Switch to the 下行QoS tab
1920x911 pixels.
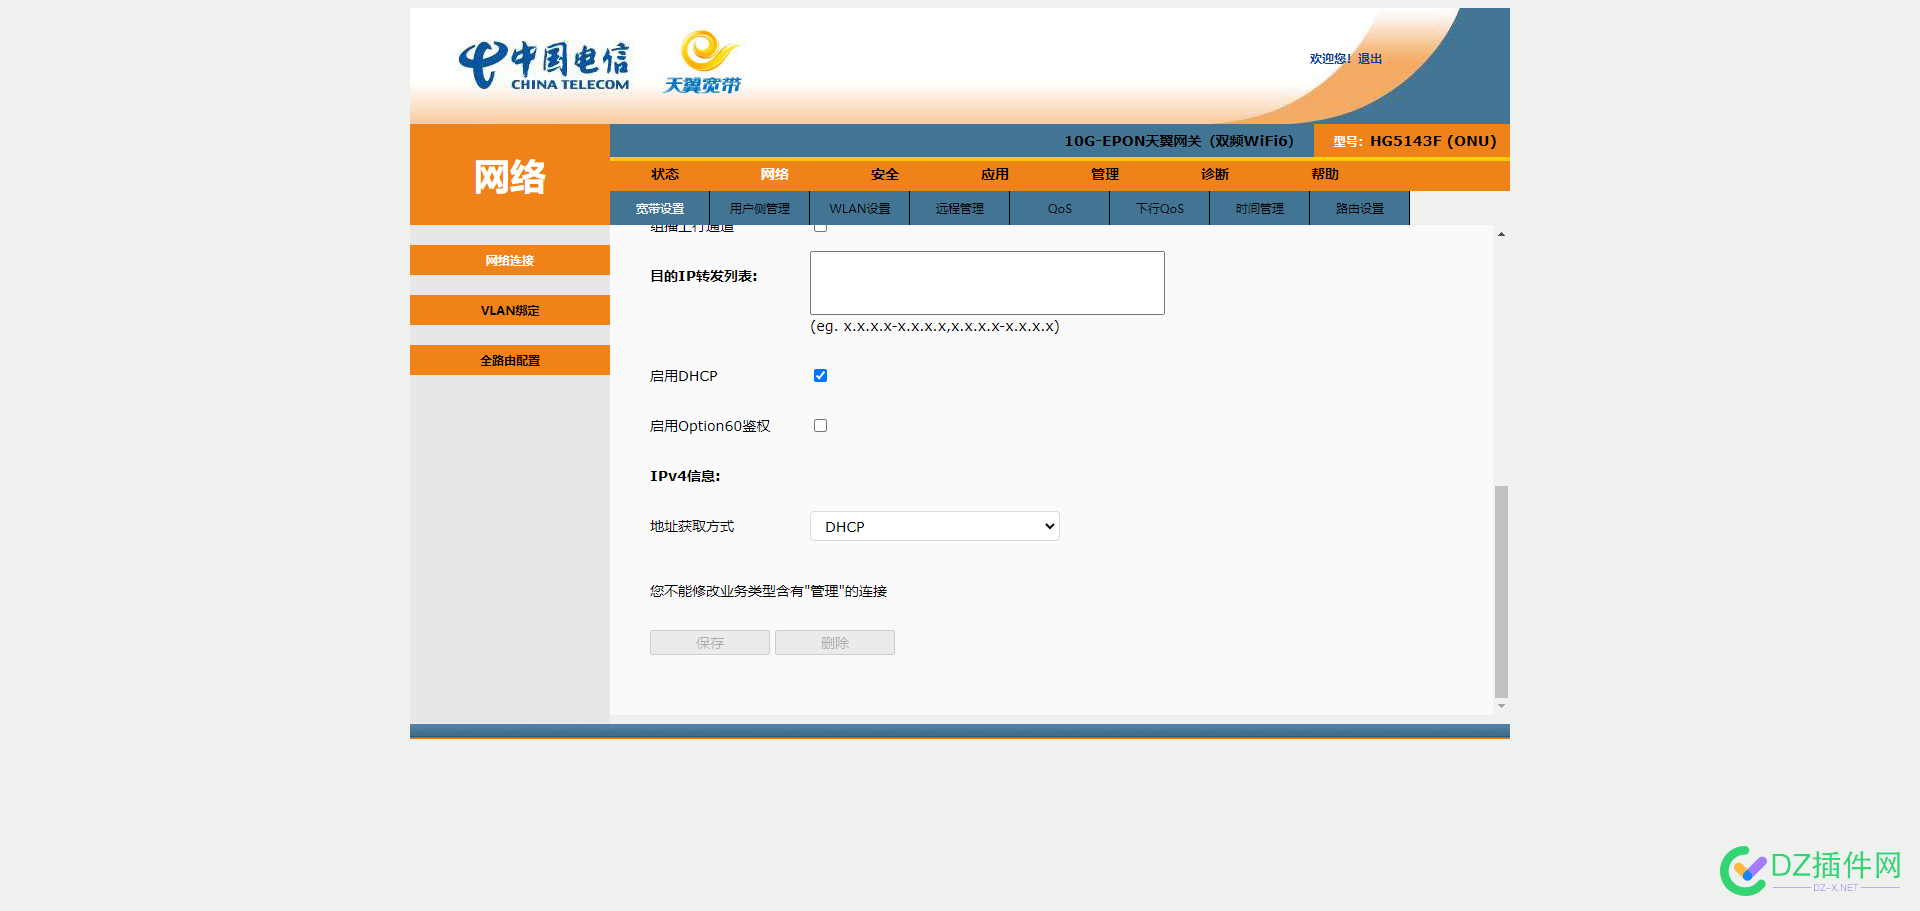1160,208
